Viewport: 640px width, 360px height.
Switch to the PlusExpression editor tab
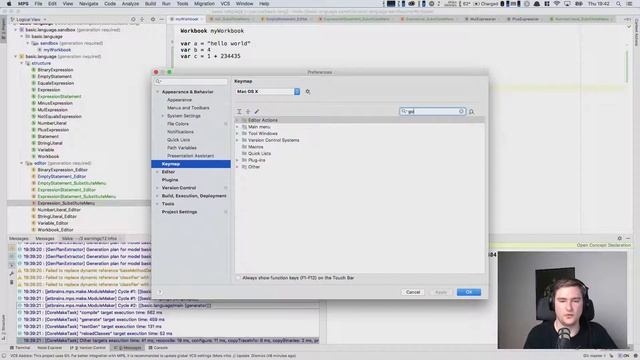525,19
